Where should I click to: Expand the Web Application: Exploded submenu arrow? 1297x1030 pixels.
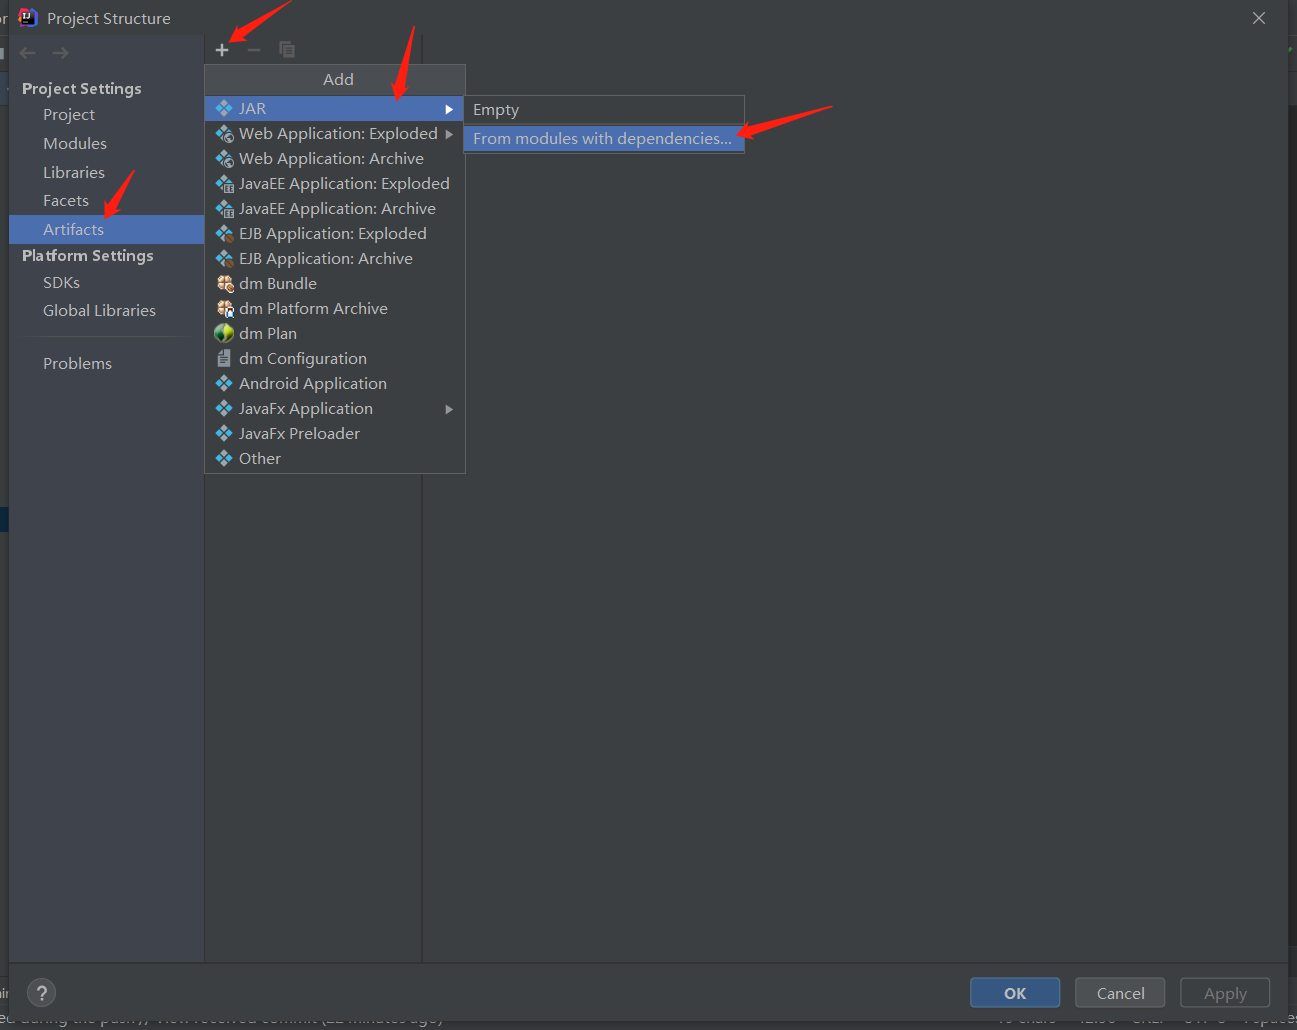[449, 134]
